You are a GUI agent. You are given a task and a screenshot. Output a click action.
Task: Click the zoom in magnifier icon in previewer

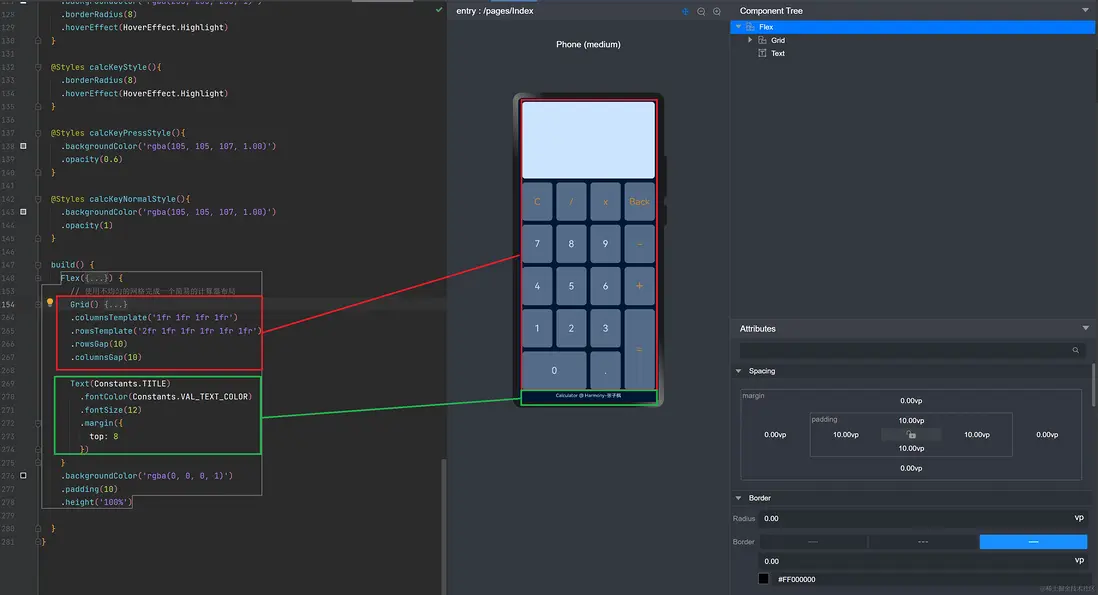(717, 11)
